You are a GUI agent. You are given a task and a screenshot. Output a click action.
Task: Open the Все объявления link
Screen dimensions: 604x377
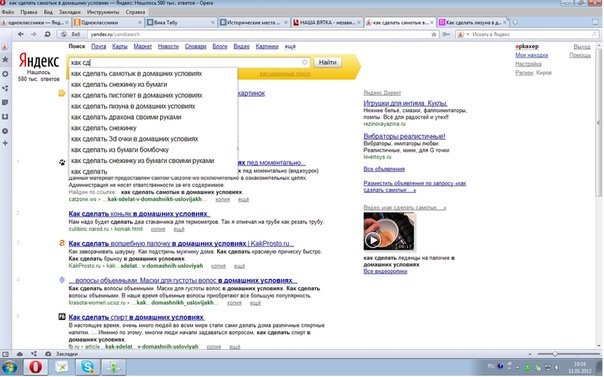(384, 169)
